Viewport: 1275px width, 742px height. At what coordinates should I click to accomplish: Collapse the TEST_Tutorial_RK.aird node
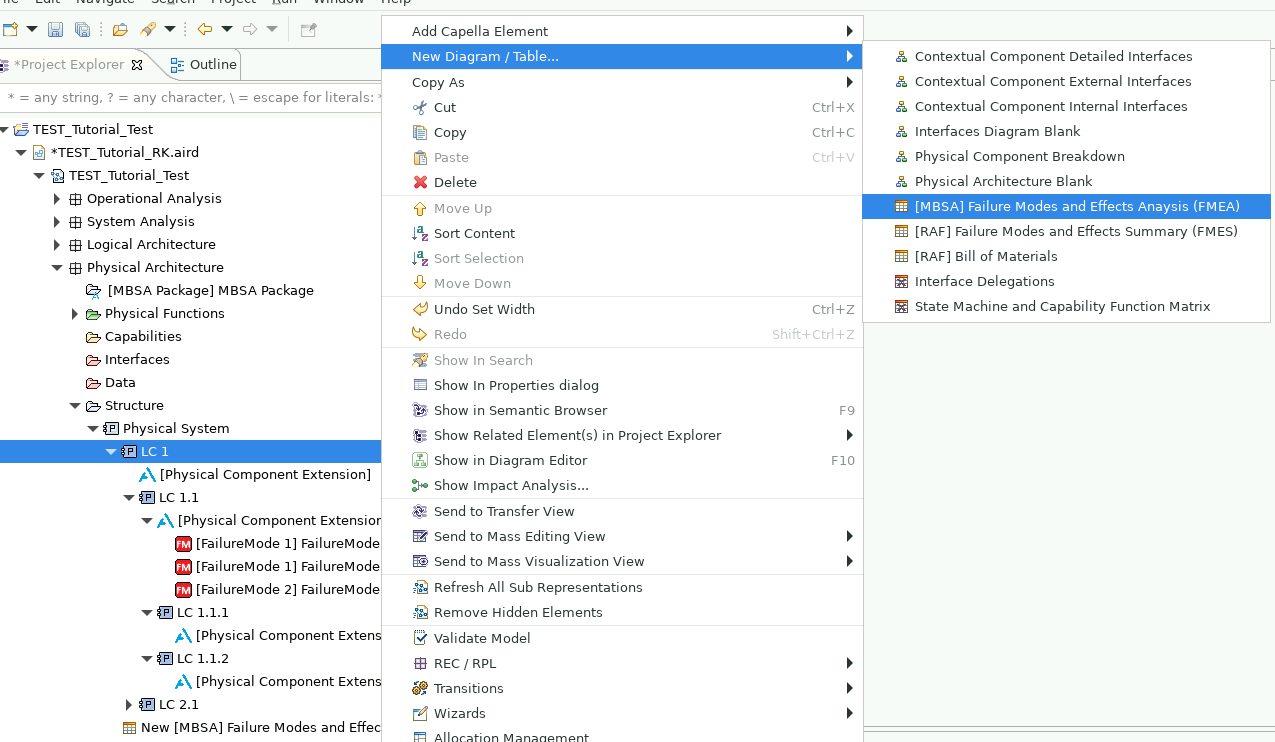[21, 153]
